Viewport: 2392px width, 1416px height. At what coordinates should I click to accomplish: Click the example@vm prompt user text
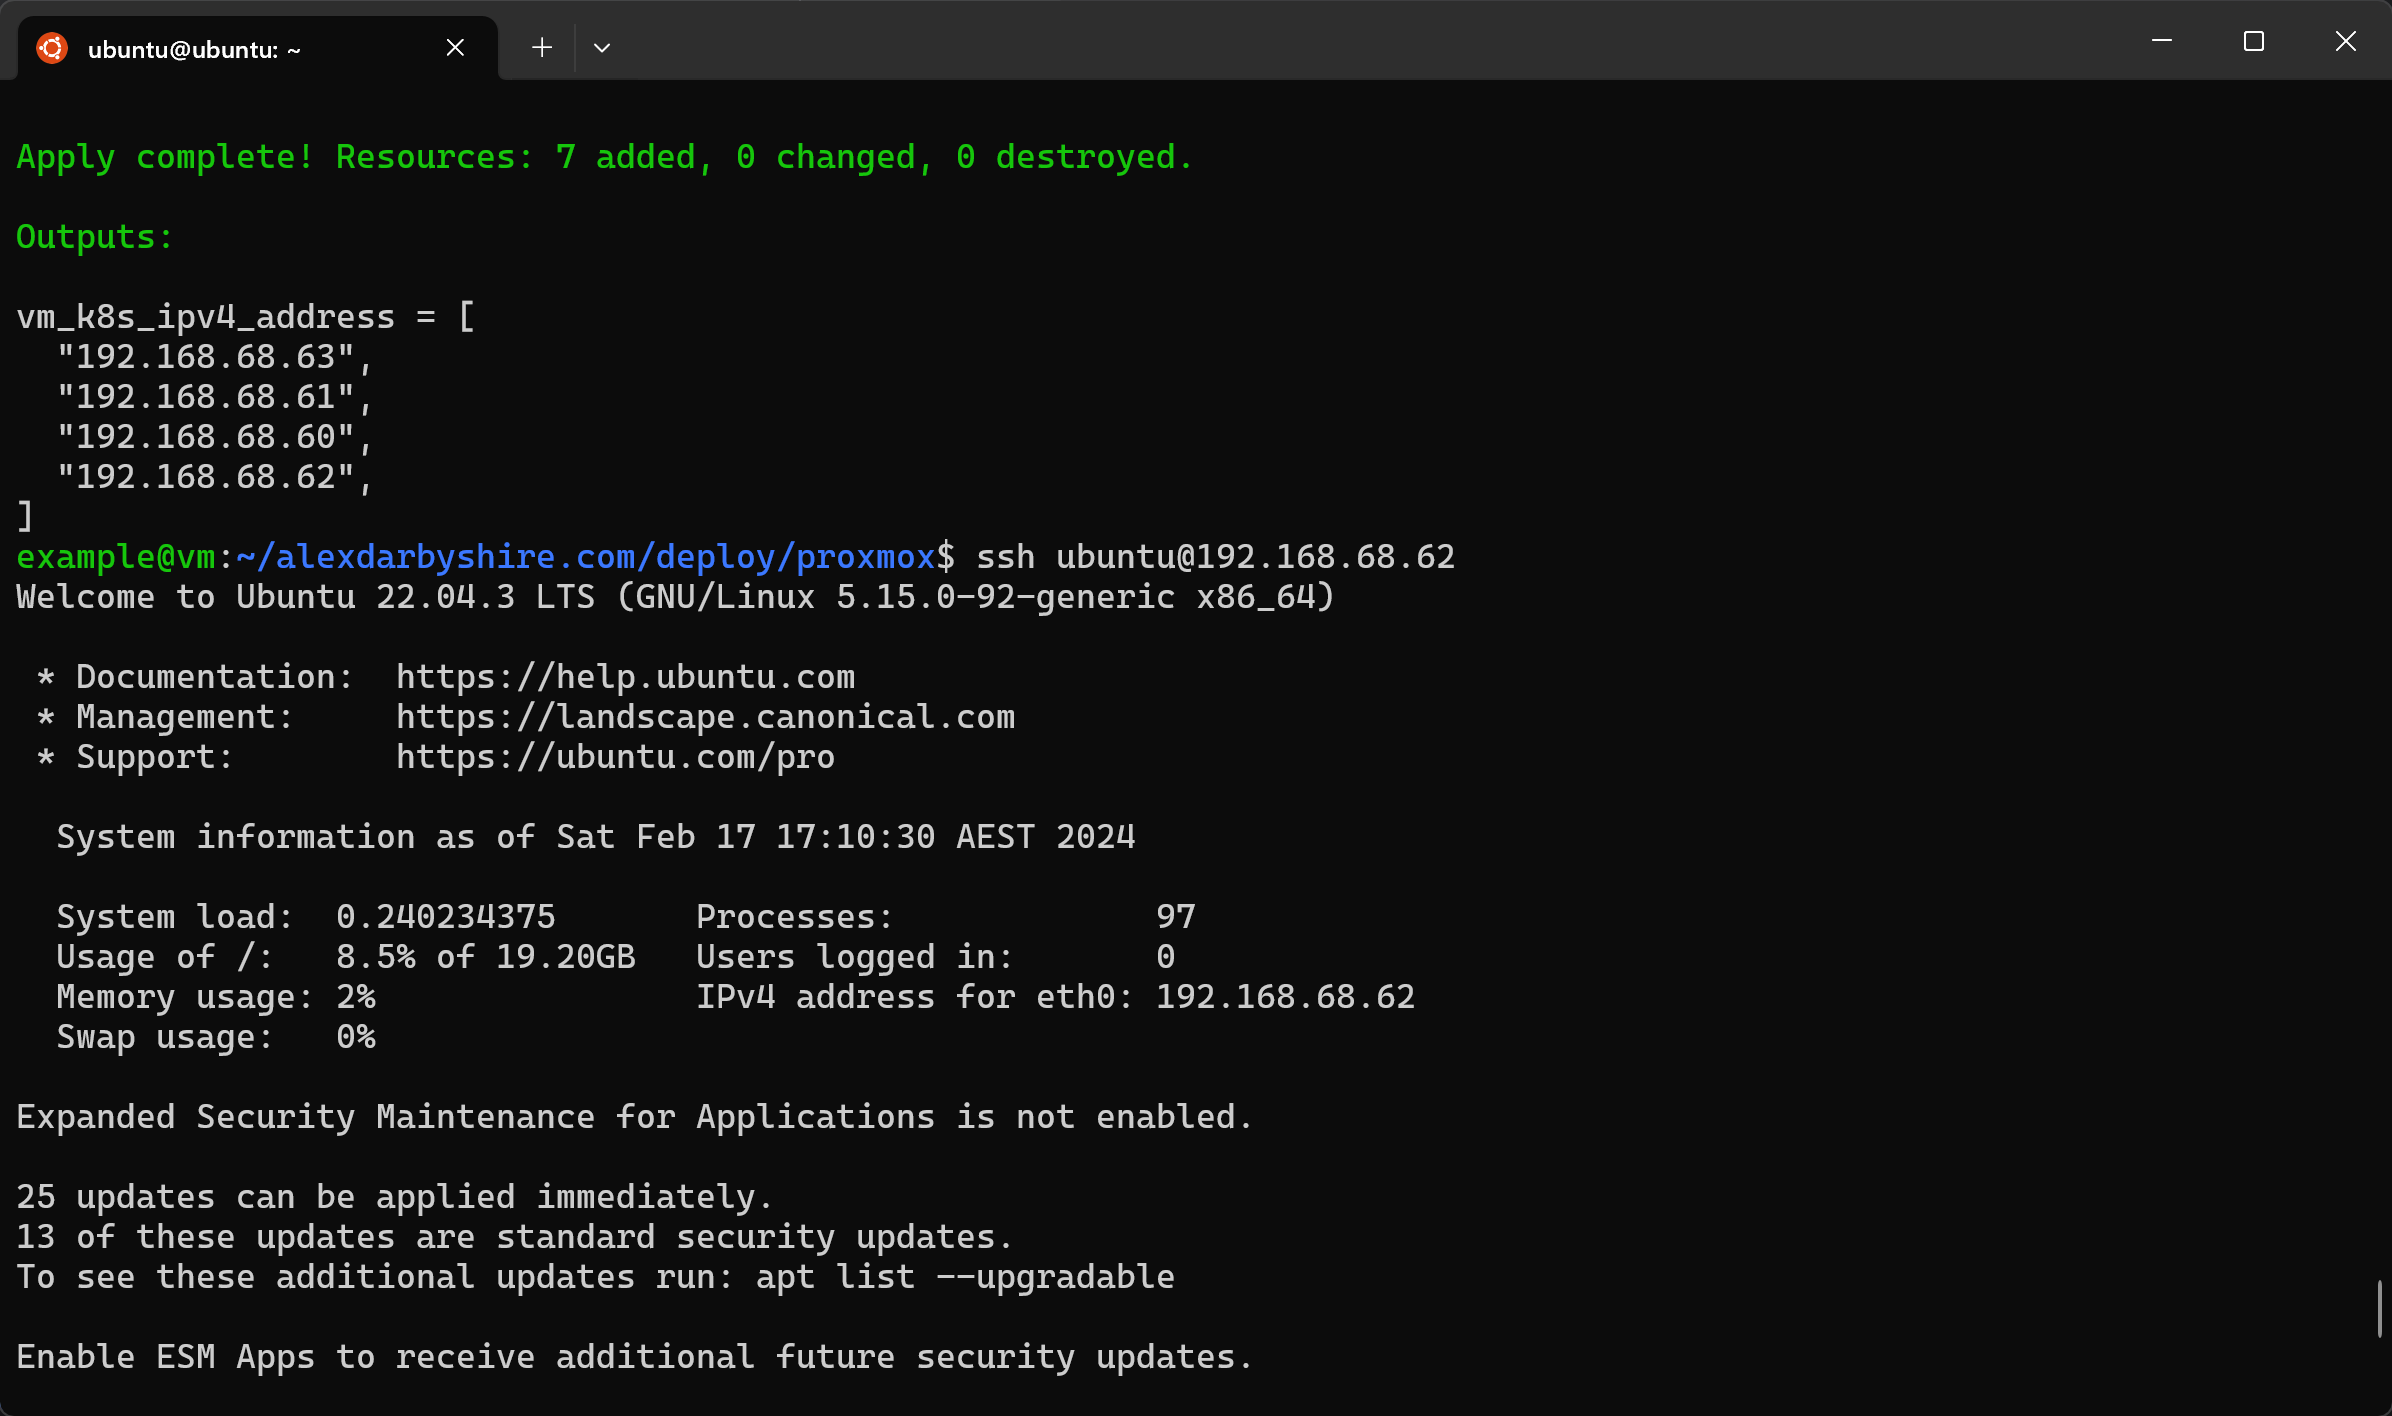tap(116, 557)
